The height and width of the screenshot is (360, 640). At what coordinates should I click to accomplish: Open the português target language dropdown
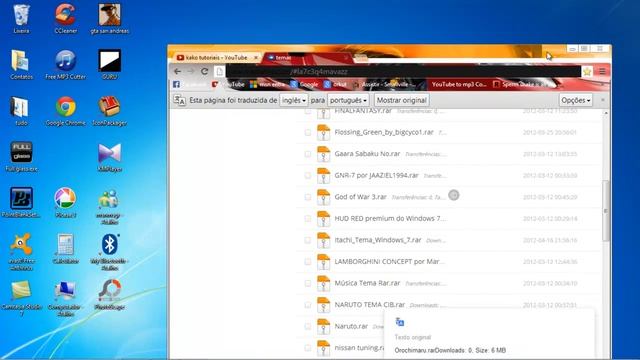click(x=348, y=100)
